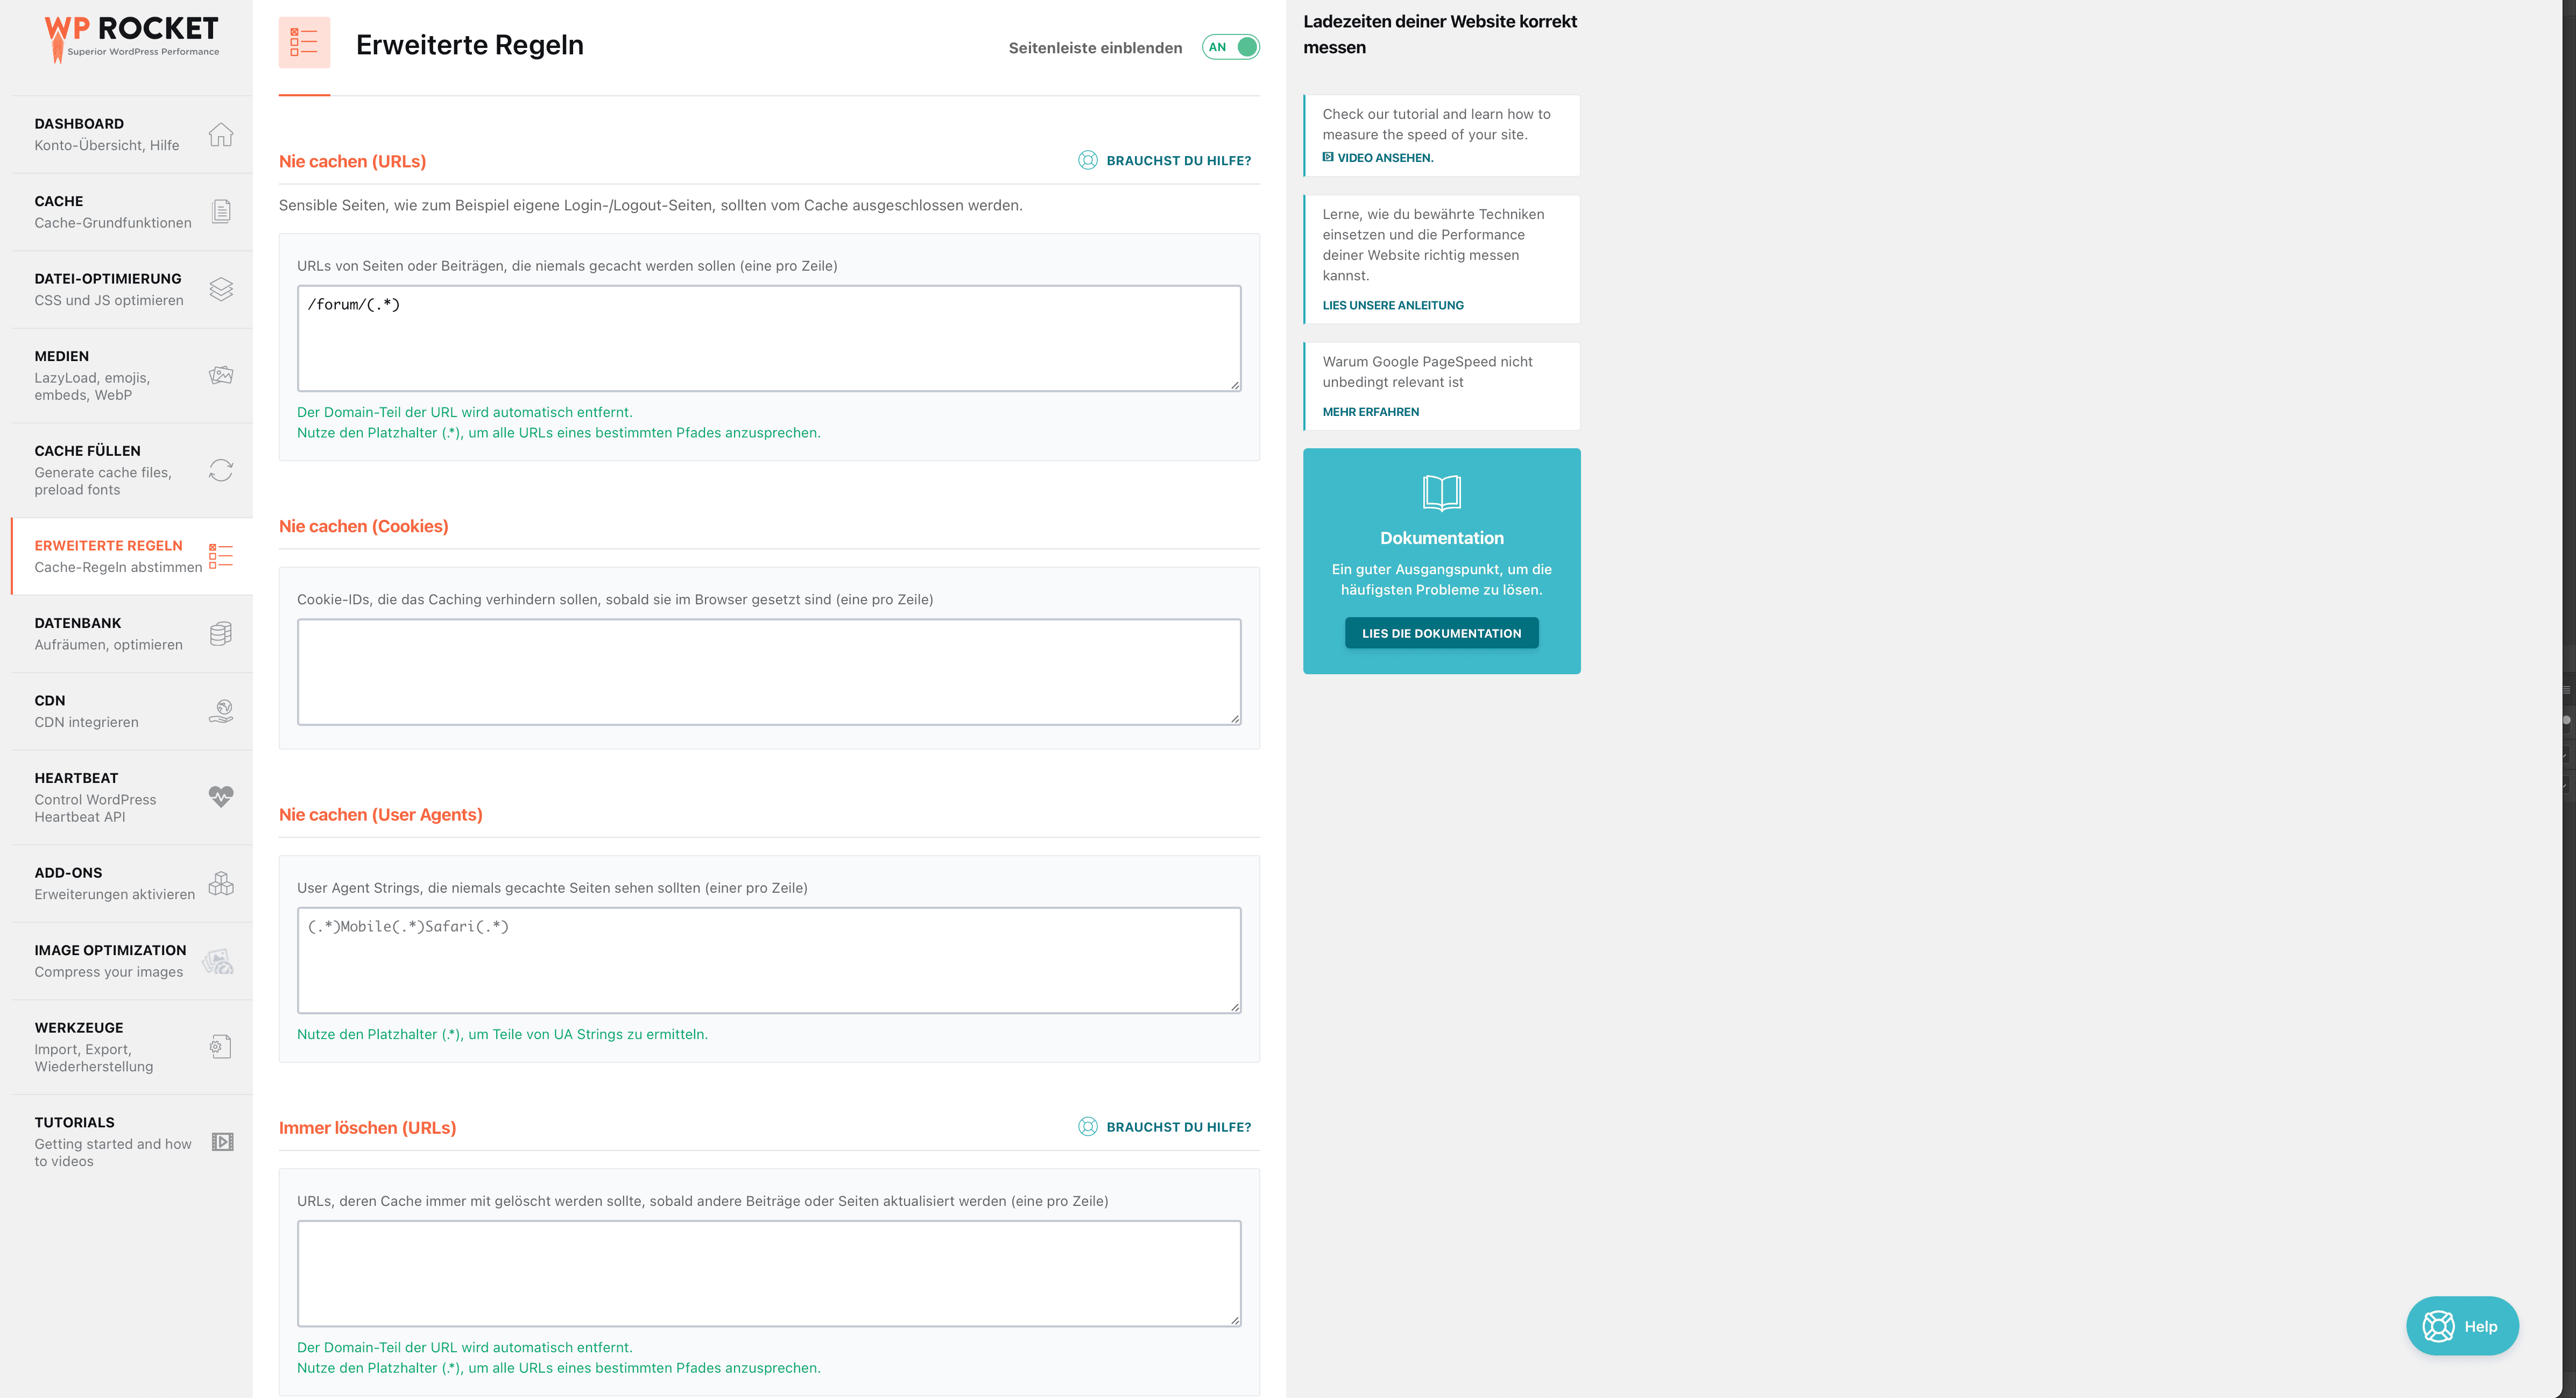Image resolution: width=2576 pixels, height=1398 pixels.
Task: Click Nie cachen URLs help question icon
Action: click(1088, 160)
